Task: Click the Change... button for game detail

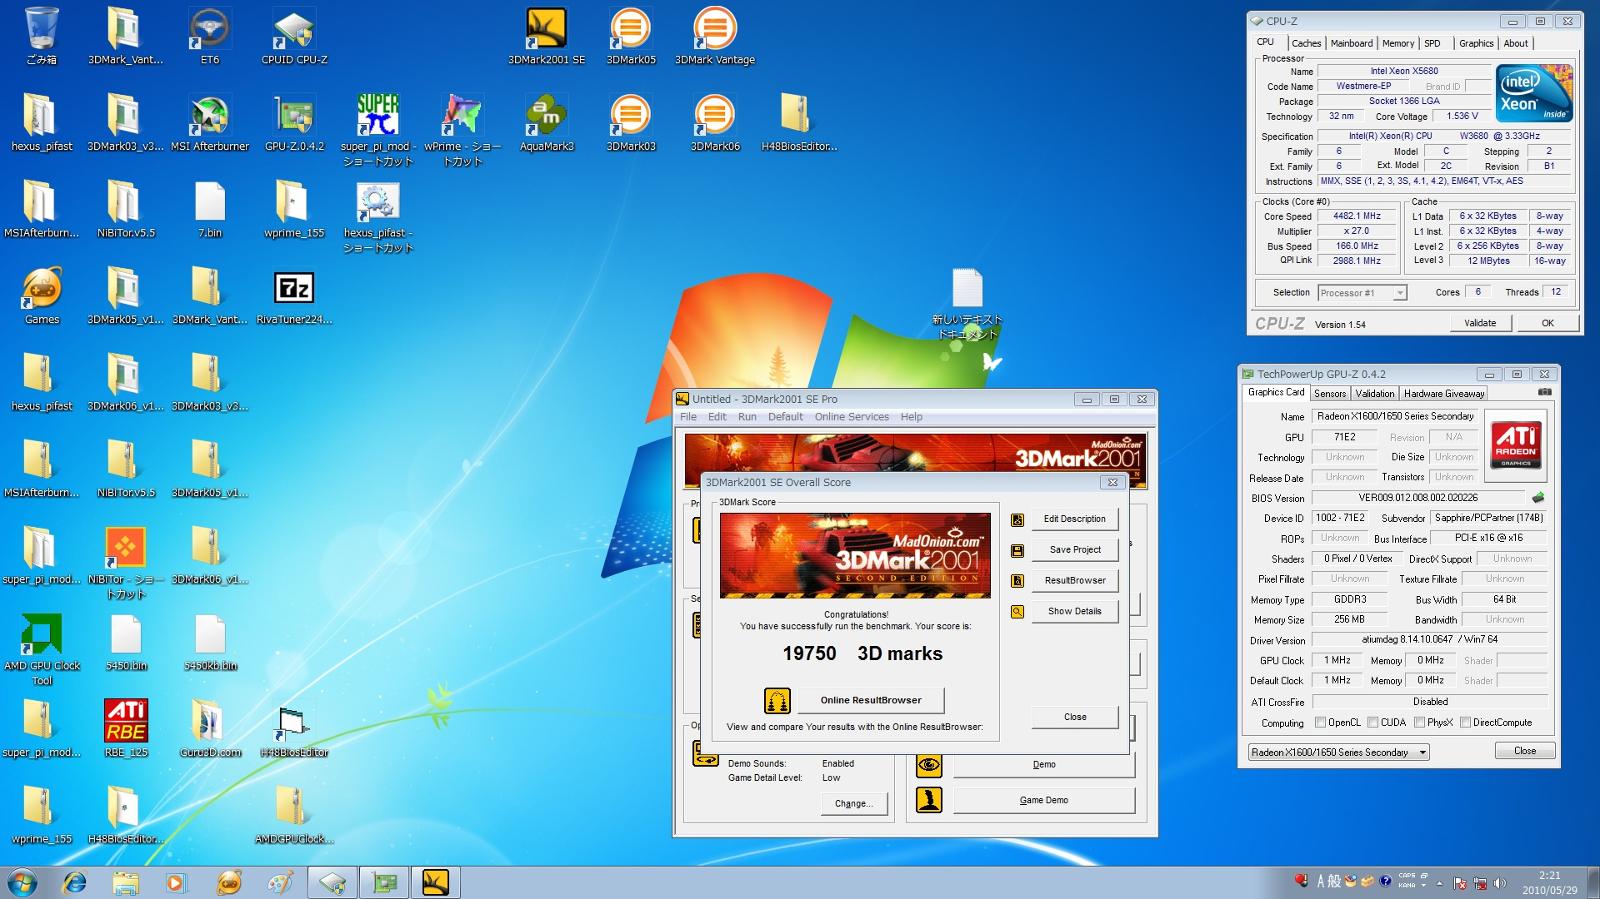Action: [x=853, y=803]
